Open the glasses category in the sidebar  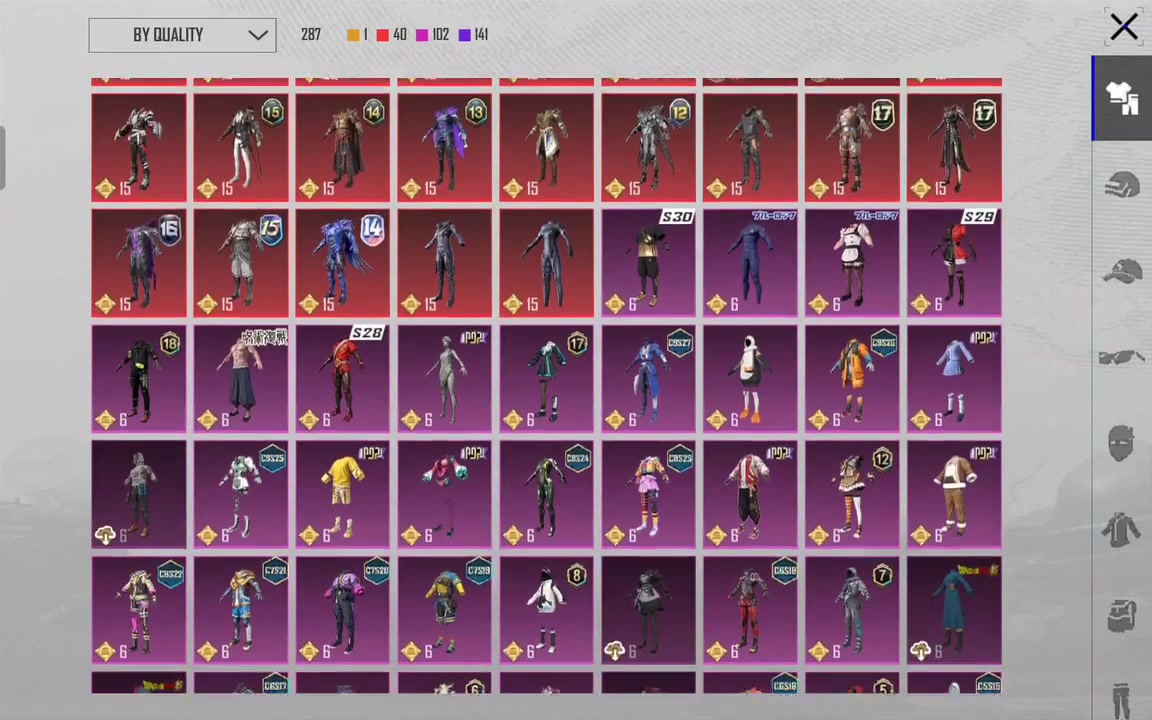(x=1122, y=357)
